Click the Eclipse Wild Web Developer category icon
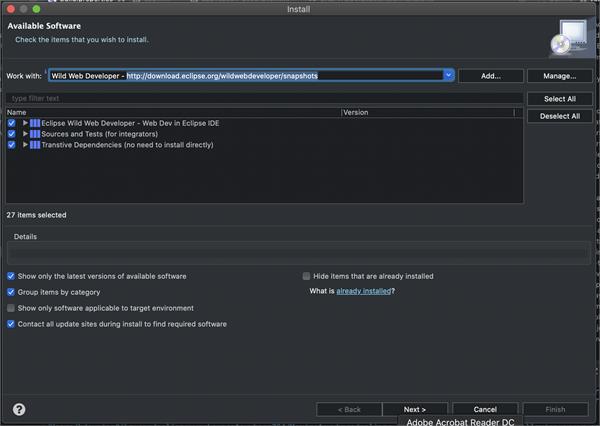Viewport: 600px width, 426px height. point(35,123)
